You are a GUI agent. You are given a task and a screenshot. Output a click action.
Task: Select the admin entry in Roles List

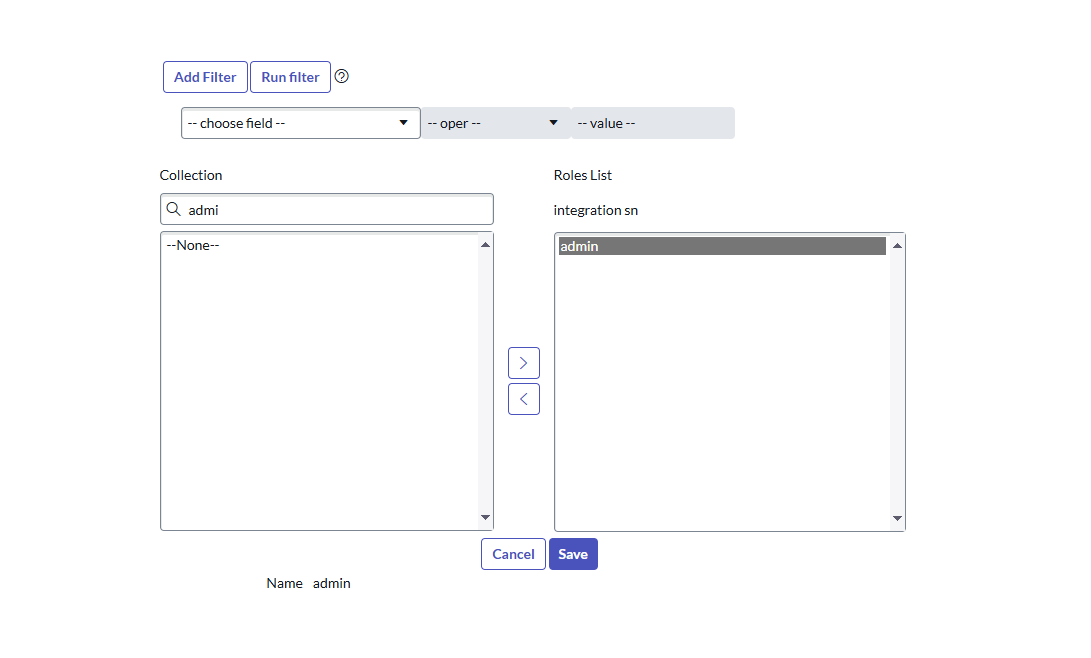click(x=721, y=246)
